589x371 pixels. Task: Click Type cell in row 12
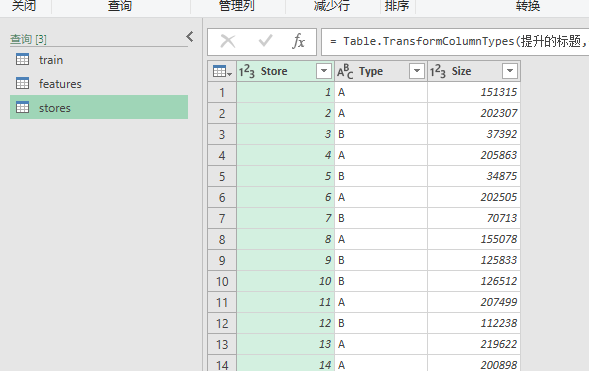(x=381, y=324)
